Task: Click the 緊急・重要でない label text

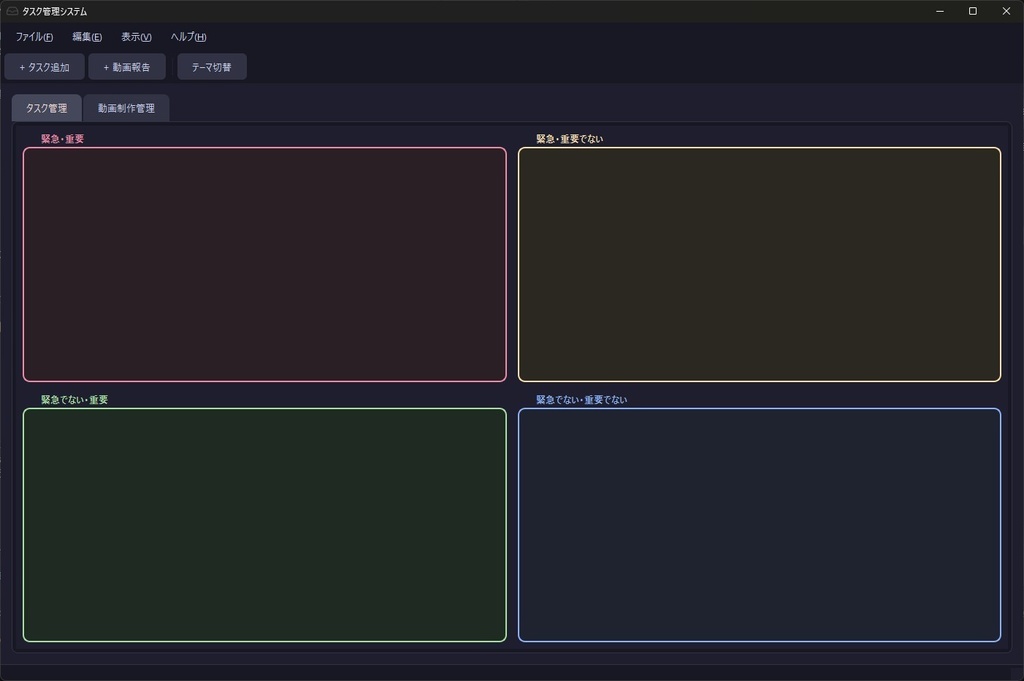Action: tap(569, 139)
